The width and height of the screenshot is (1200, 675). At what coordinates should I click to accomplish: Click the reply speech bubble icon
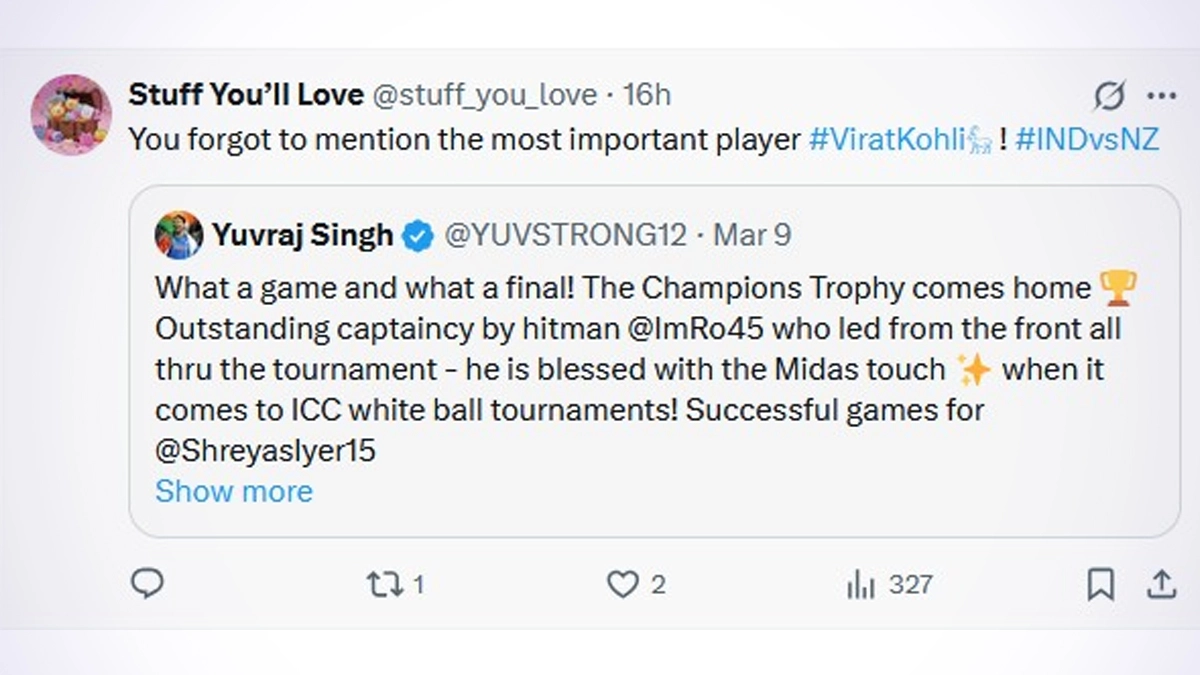[147, 584]
